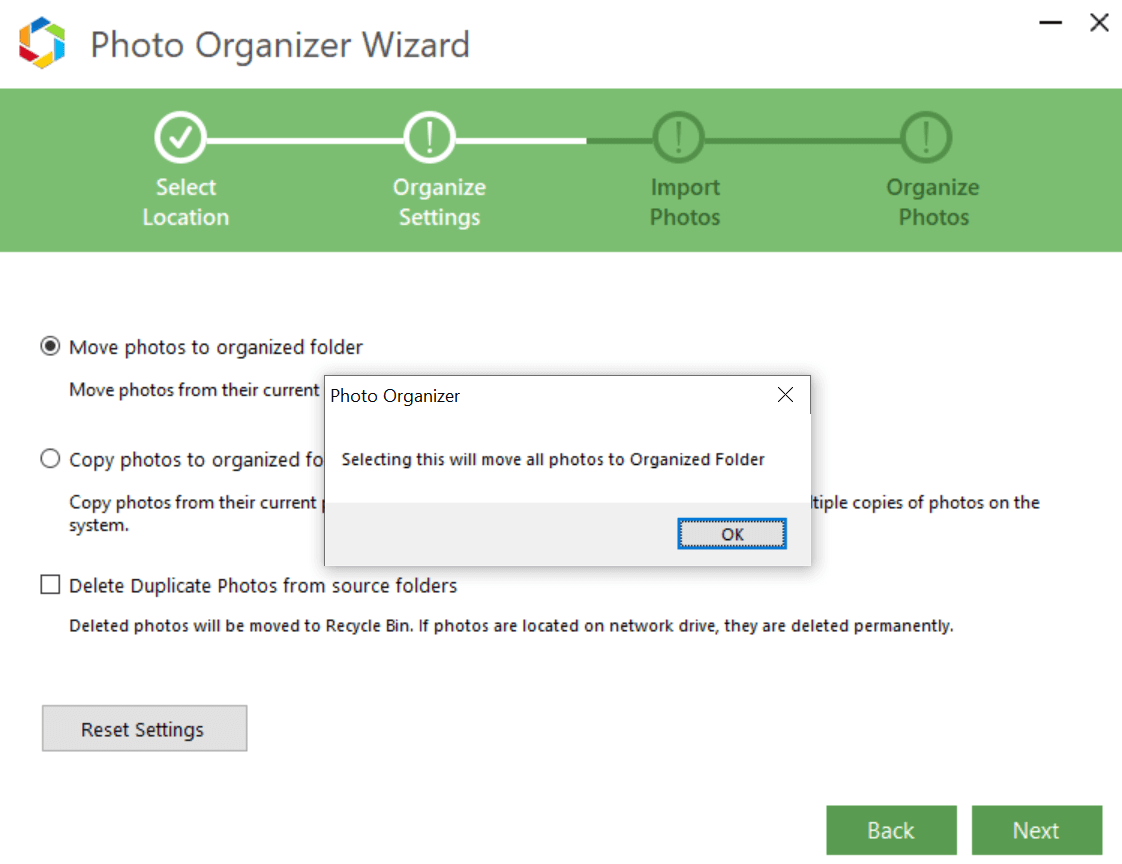The height and width of the screenshot is (864, 1122).
Task: Close the Photo Organizer alert dialog
Action: point(785,395)
